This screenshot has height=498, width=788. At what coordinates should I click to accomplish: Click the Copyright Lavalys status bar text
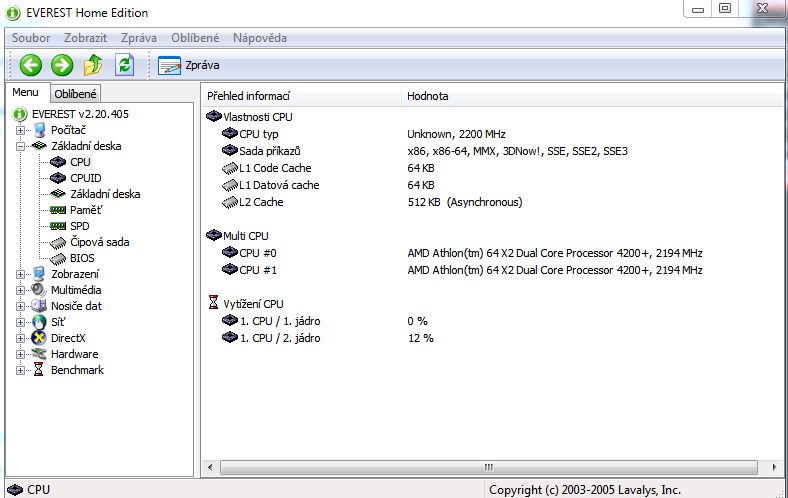[x=585, y=490]
